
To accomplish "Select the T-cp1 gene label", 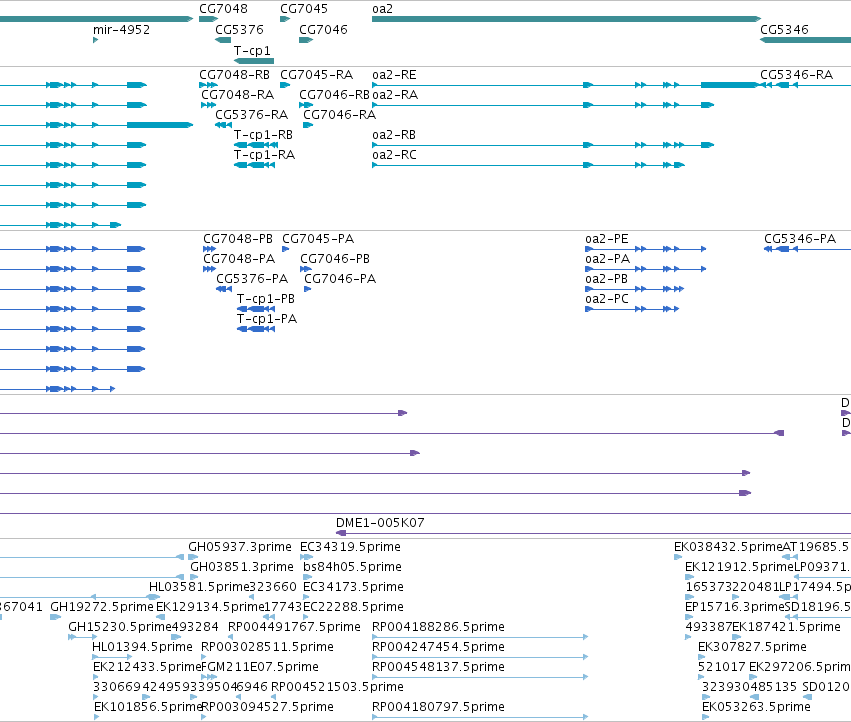I will 252,50.
